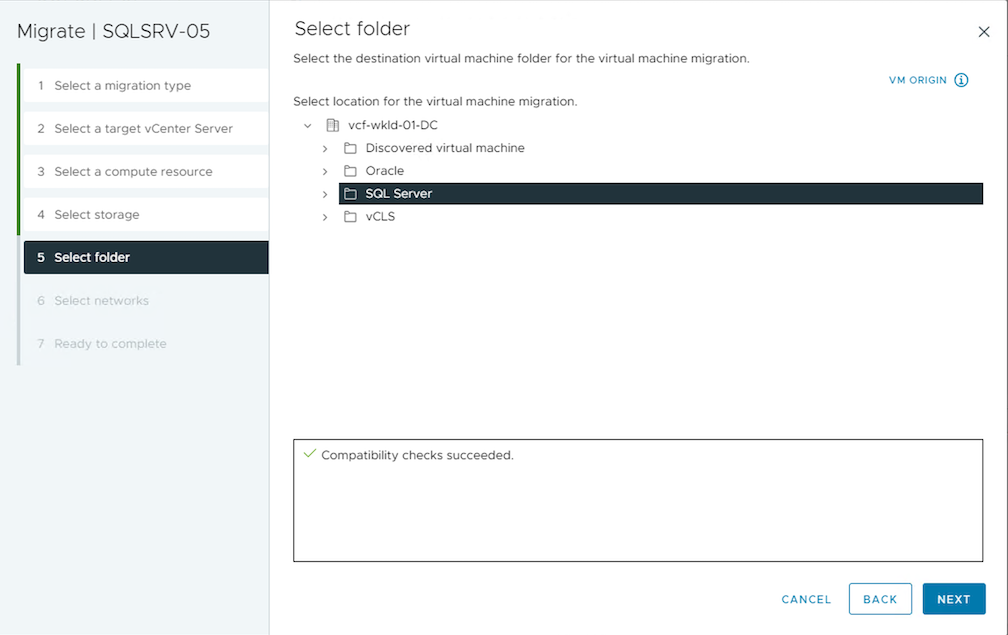
Task: Open step 3 Select a compute resource
Action: point(133,172)
